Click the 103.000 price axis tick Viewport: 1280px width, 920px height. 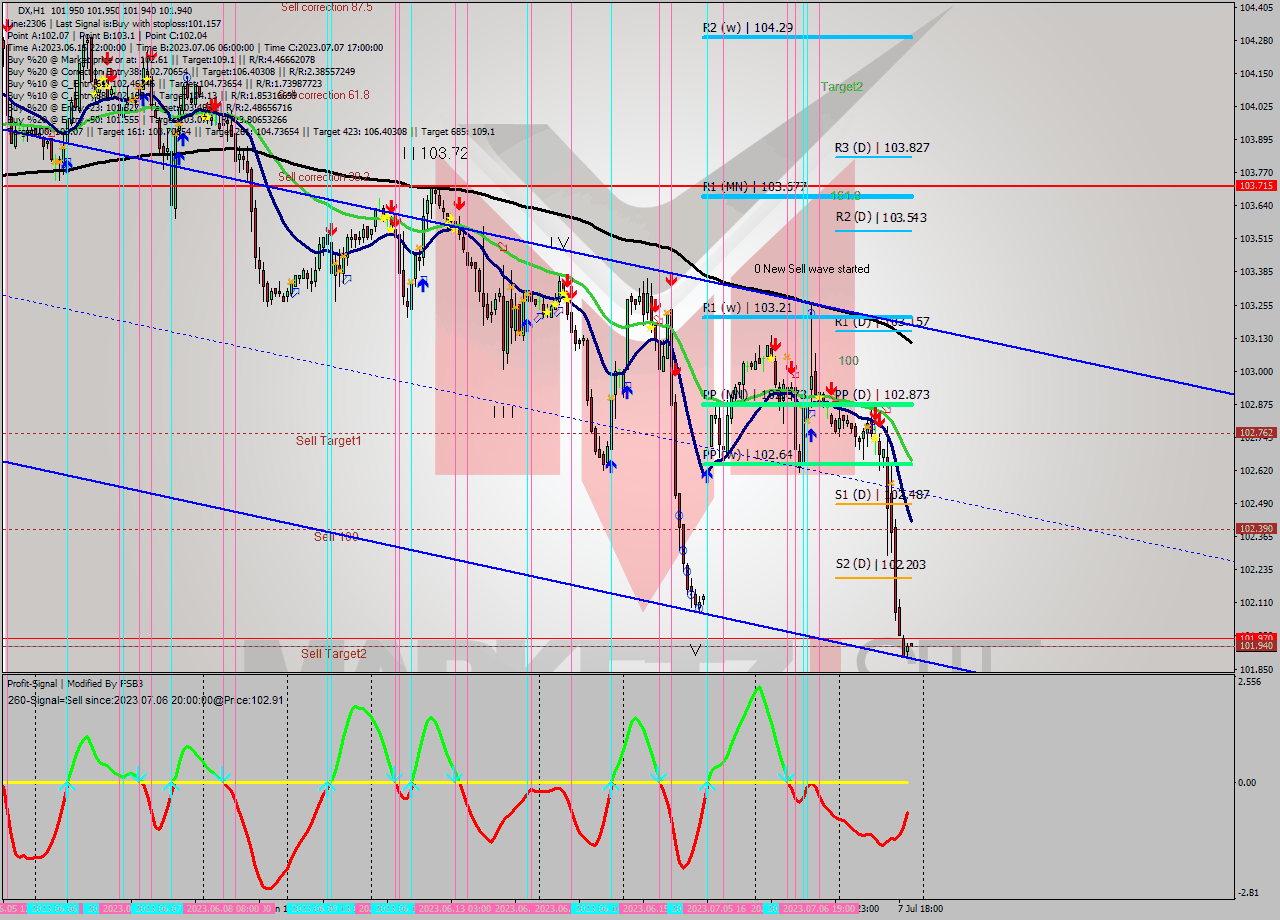click(1255, 371)
